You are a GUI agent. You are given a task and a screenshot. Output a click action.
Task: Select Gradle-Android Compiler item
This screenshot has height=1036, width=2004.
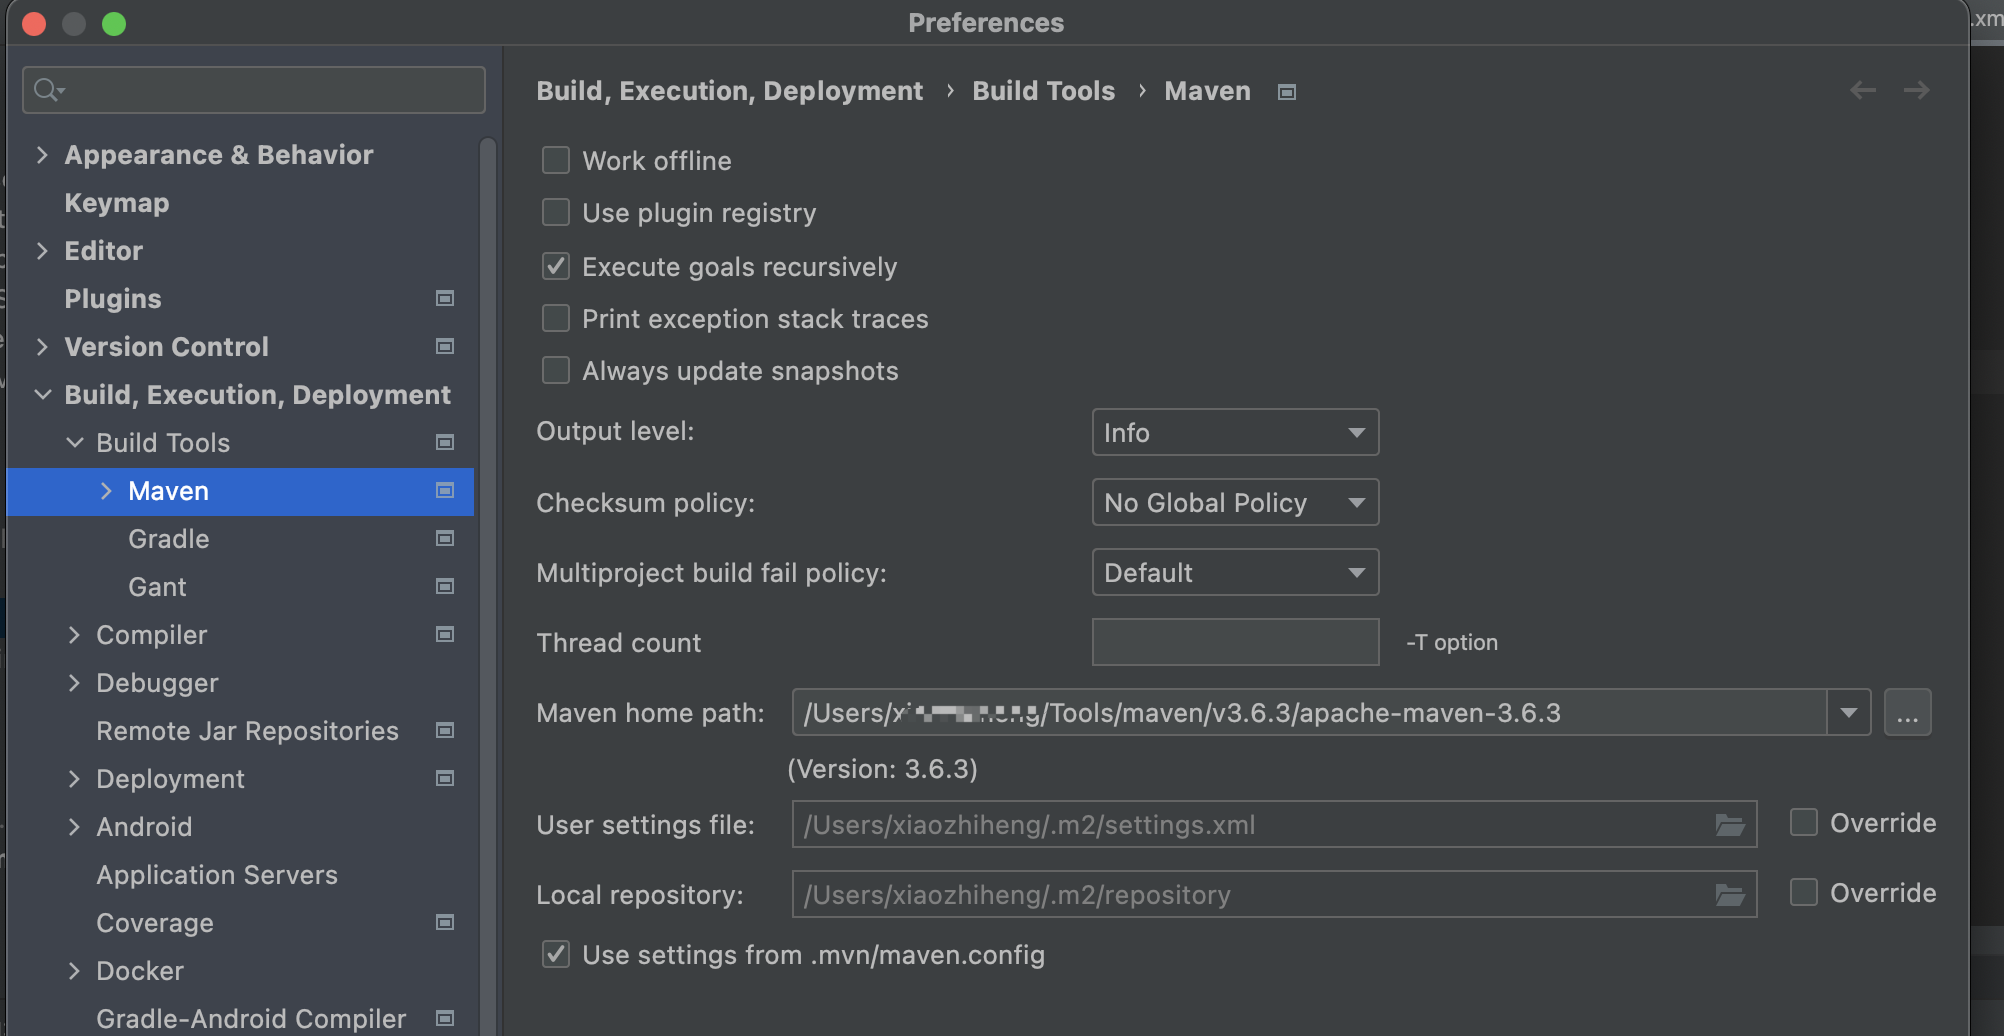(251, 1019)
